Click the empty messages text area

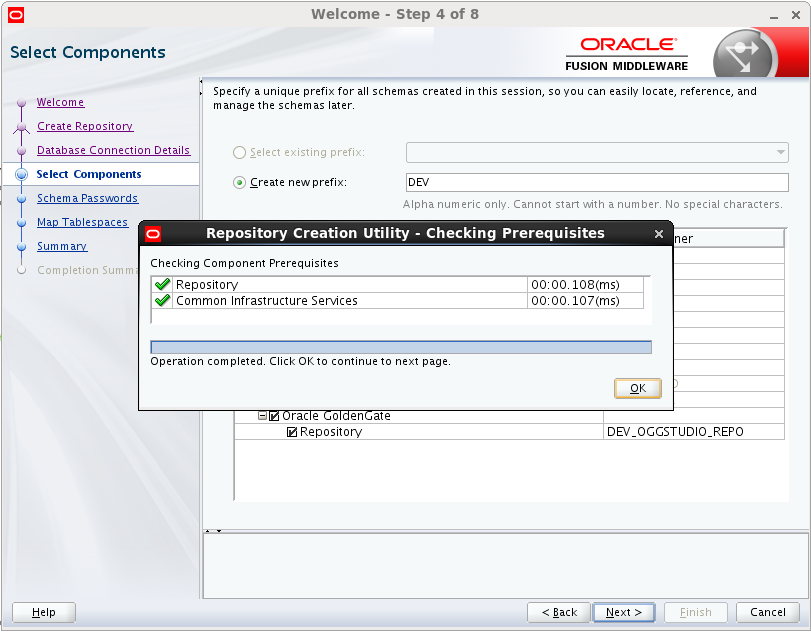tap(505, 566)
